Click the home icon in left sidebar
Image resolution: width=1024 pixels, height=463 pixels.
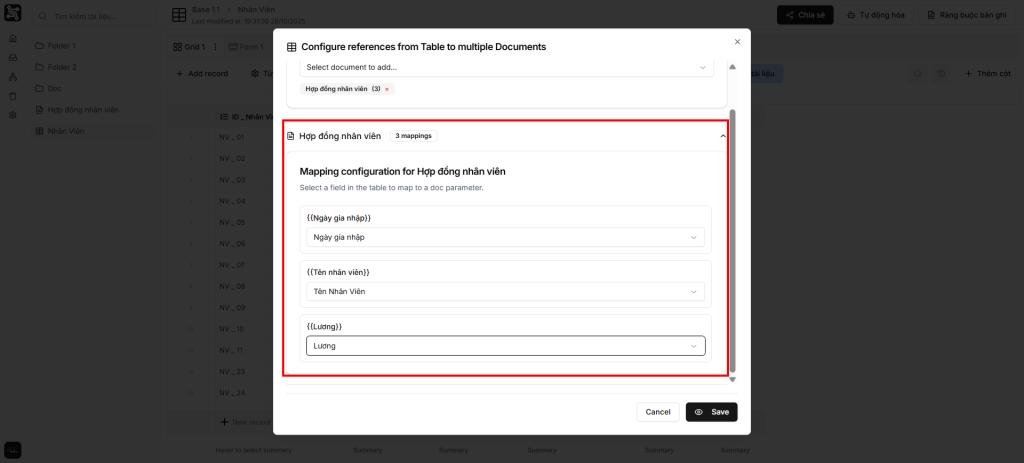[12, 38]
